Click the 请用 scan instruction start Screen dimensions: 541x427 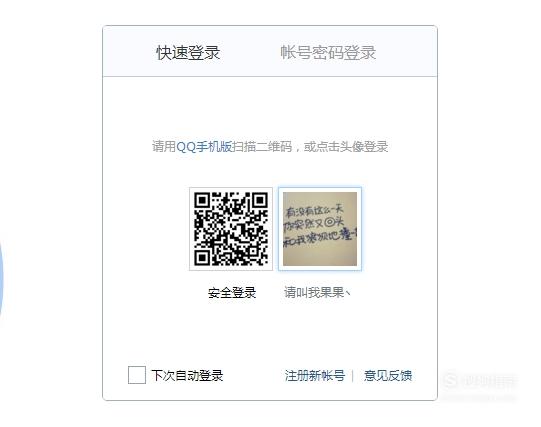(164, 147)
